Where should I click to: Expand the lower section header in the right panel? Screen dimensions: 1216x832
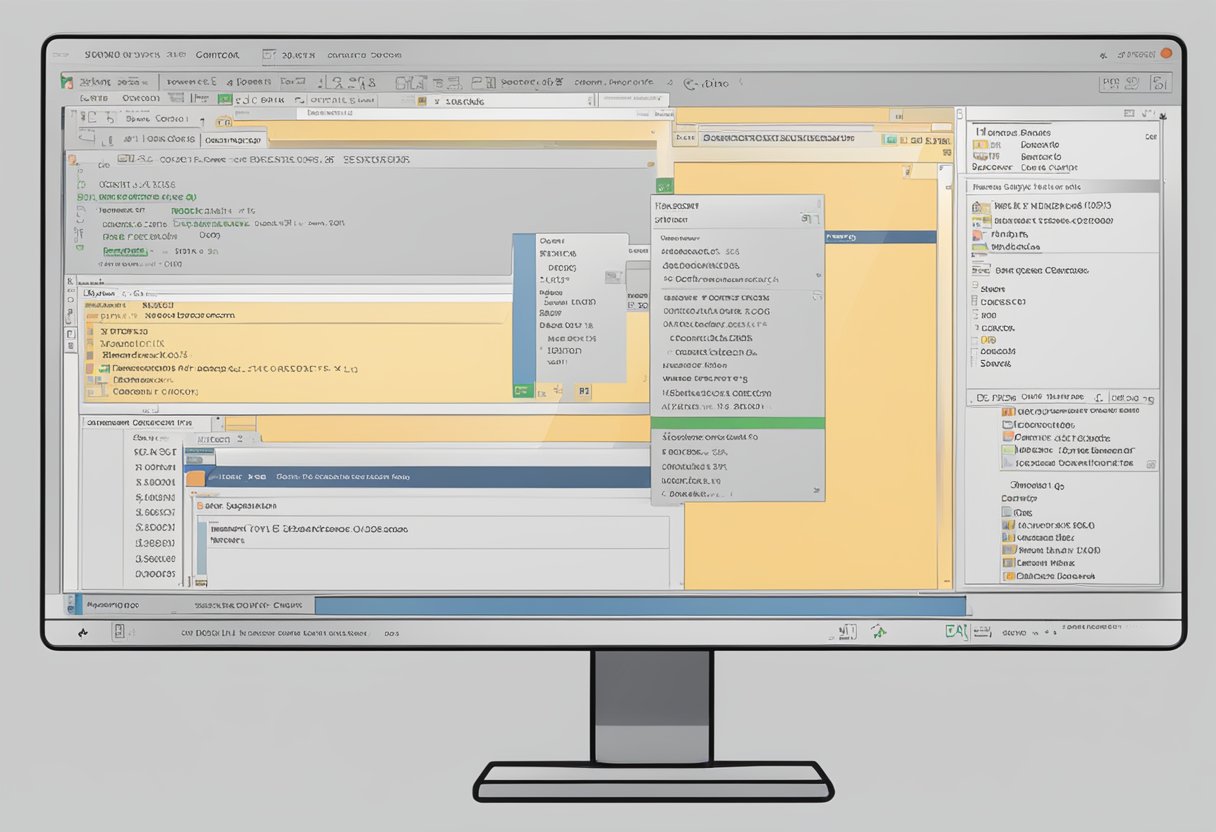[x=1060, y=398]
